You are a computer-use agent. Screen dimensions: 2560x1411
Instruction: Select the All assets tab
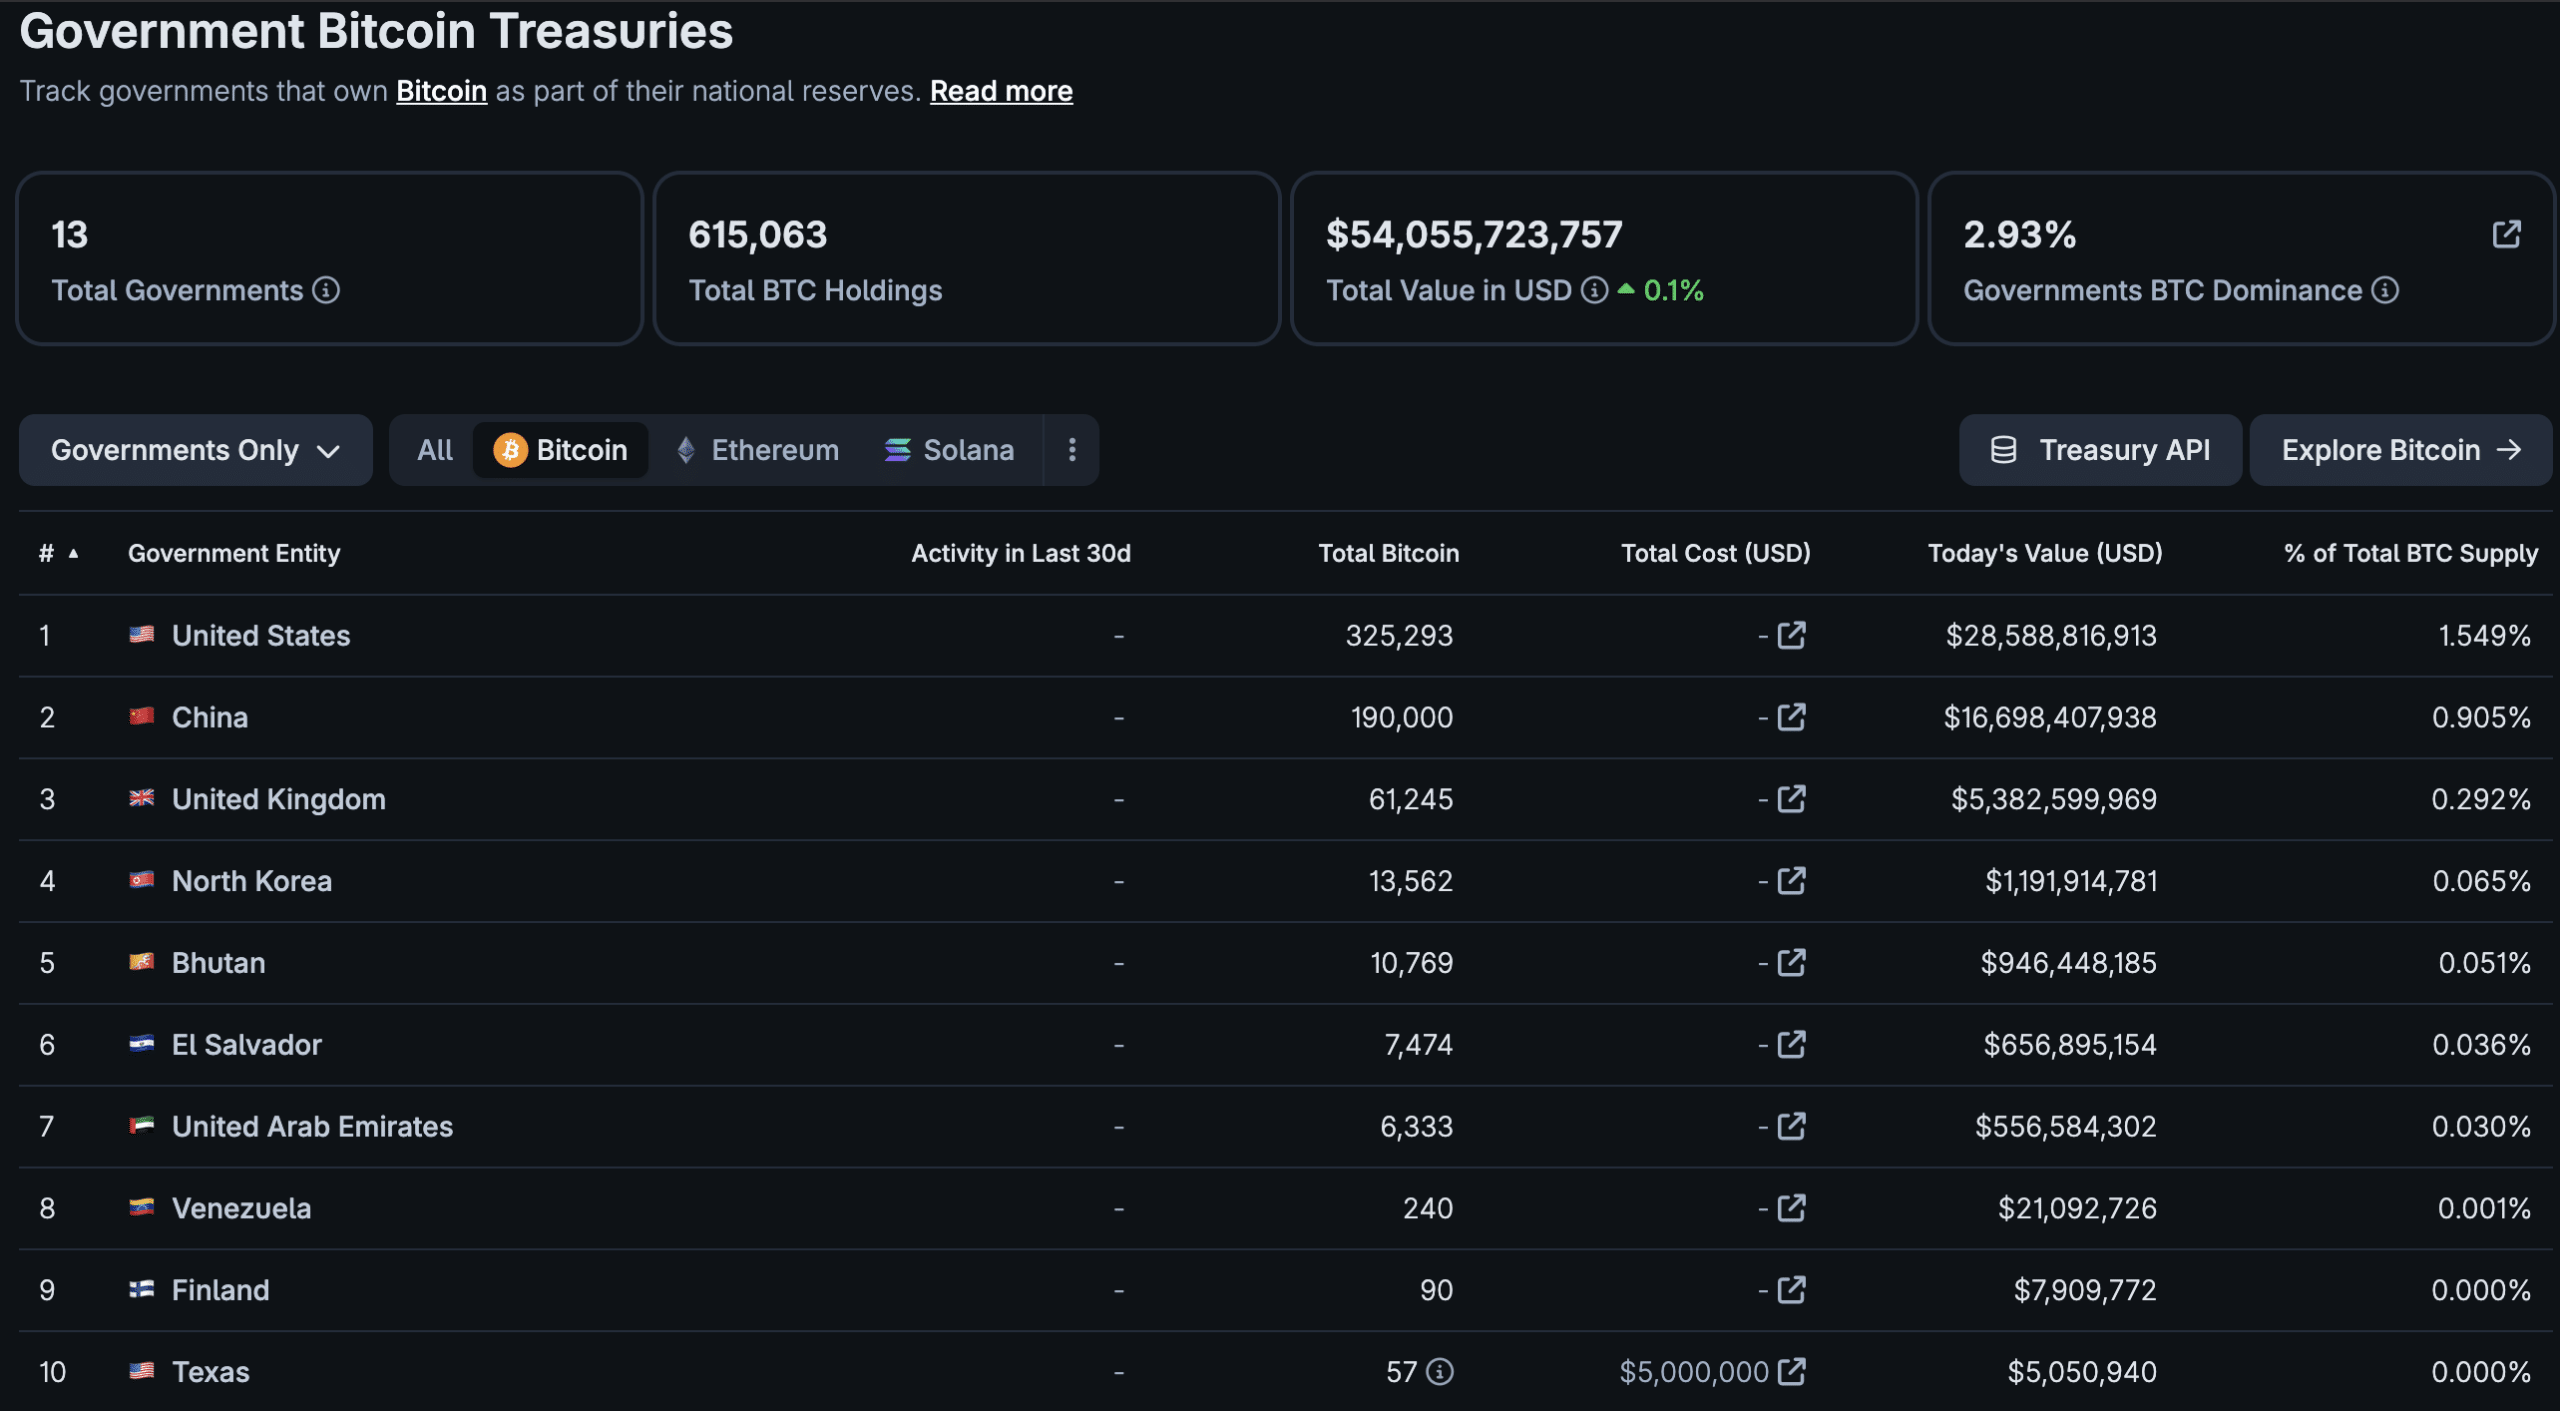point(435,450)
